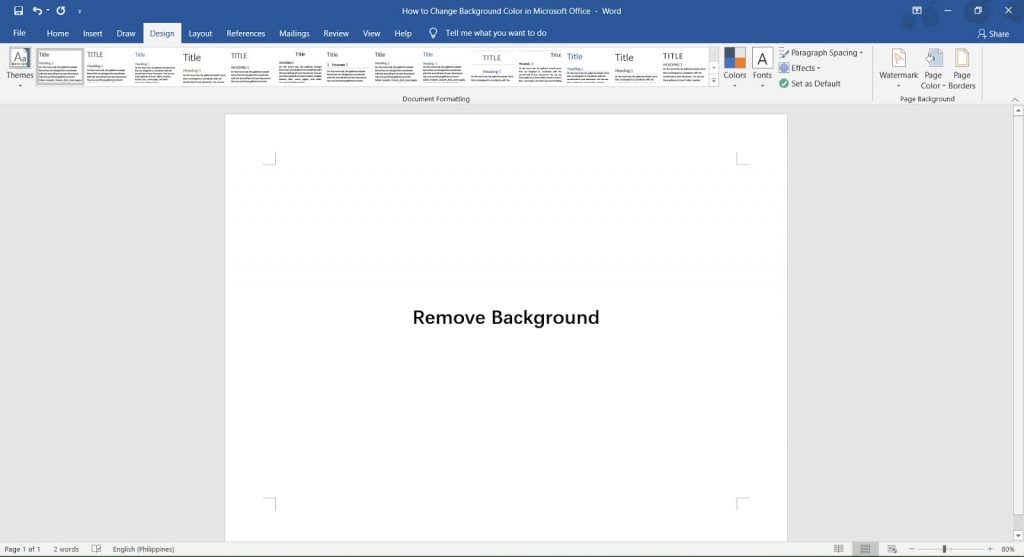Open the Page Color menu
This screenshot has width=1024, height=557.
(x=933, y=69)
